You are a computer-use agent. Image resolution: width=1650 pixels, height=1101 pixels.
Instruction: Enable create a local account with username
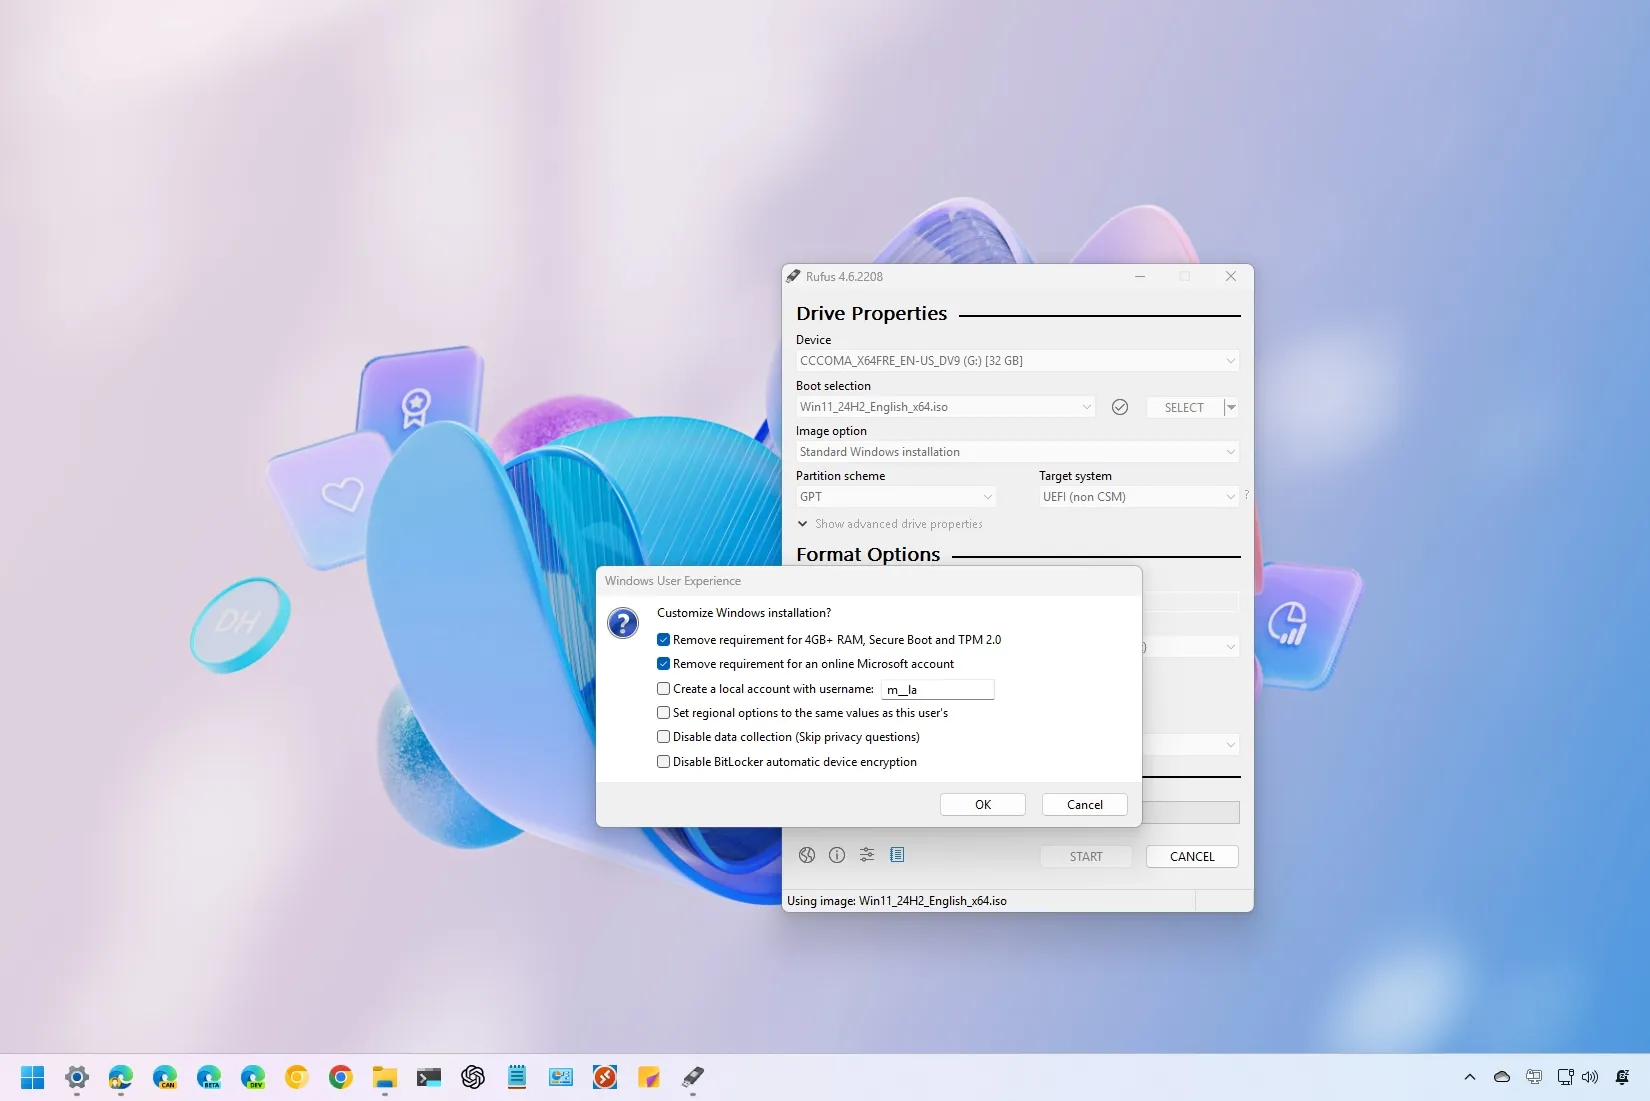(x=663, y=689)
